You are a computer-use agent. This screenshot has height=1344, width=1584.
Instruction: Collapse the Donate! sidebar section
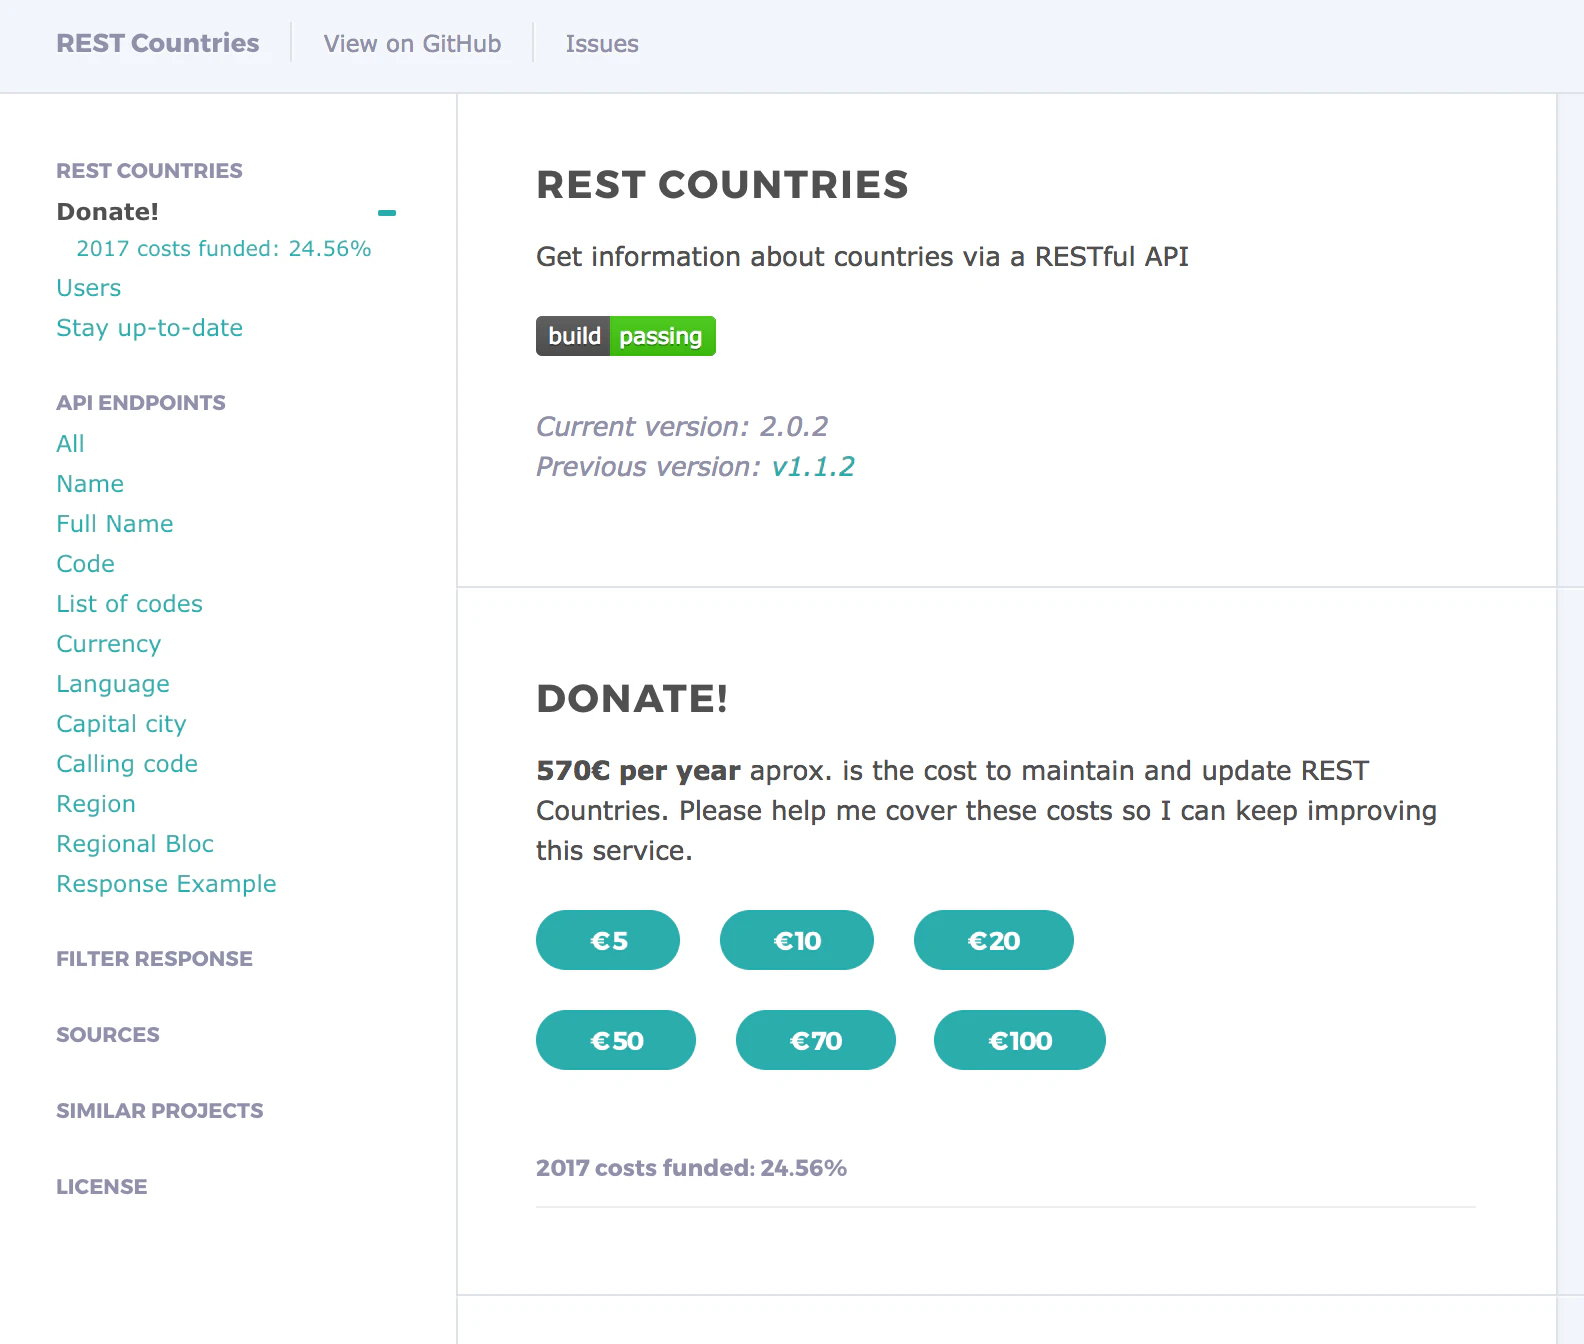click(388, 212)
